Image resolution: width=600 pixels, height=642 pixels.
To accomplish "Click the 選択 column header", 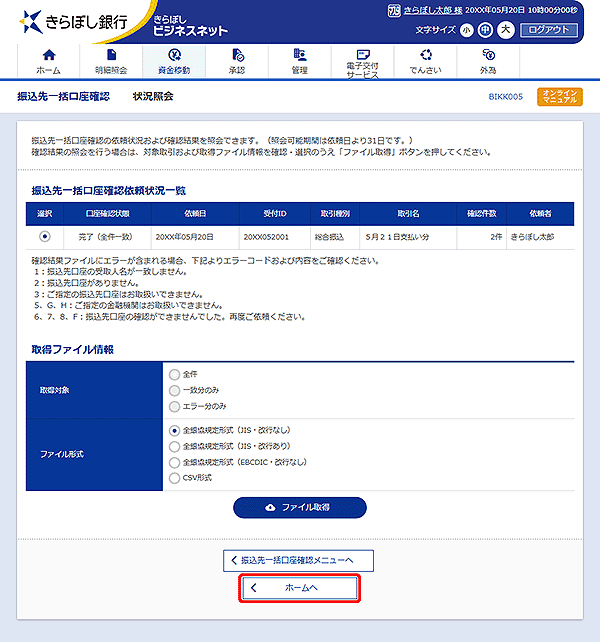I will coord(45,214).
